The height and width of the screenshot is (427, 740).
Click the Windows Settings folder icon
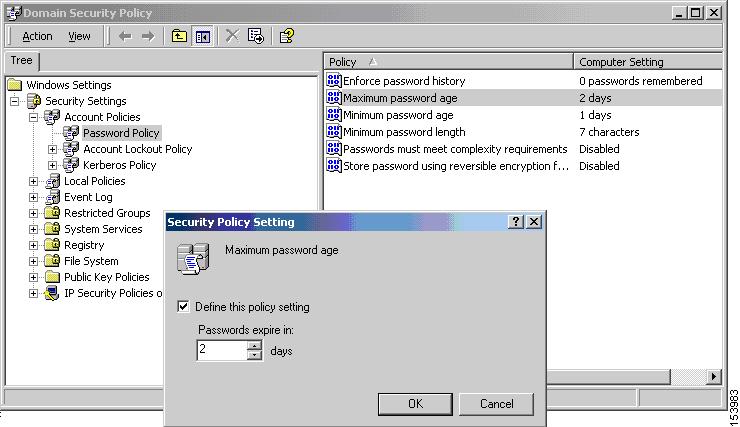(15, 85)
